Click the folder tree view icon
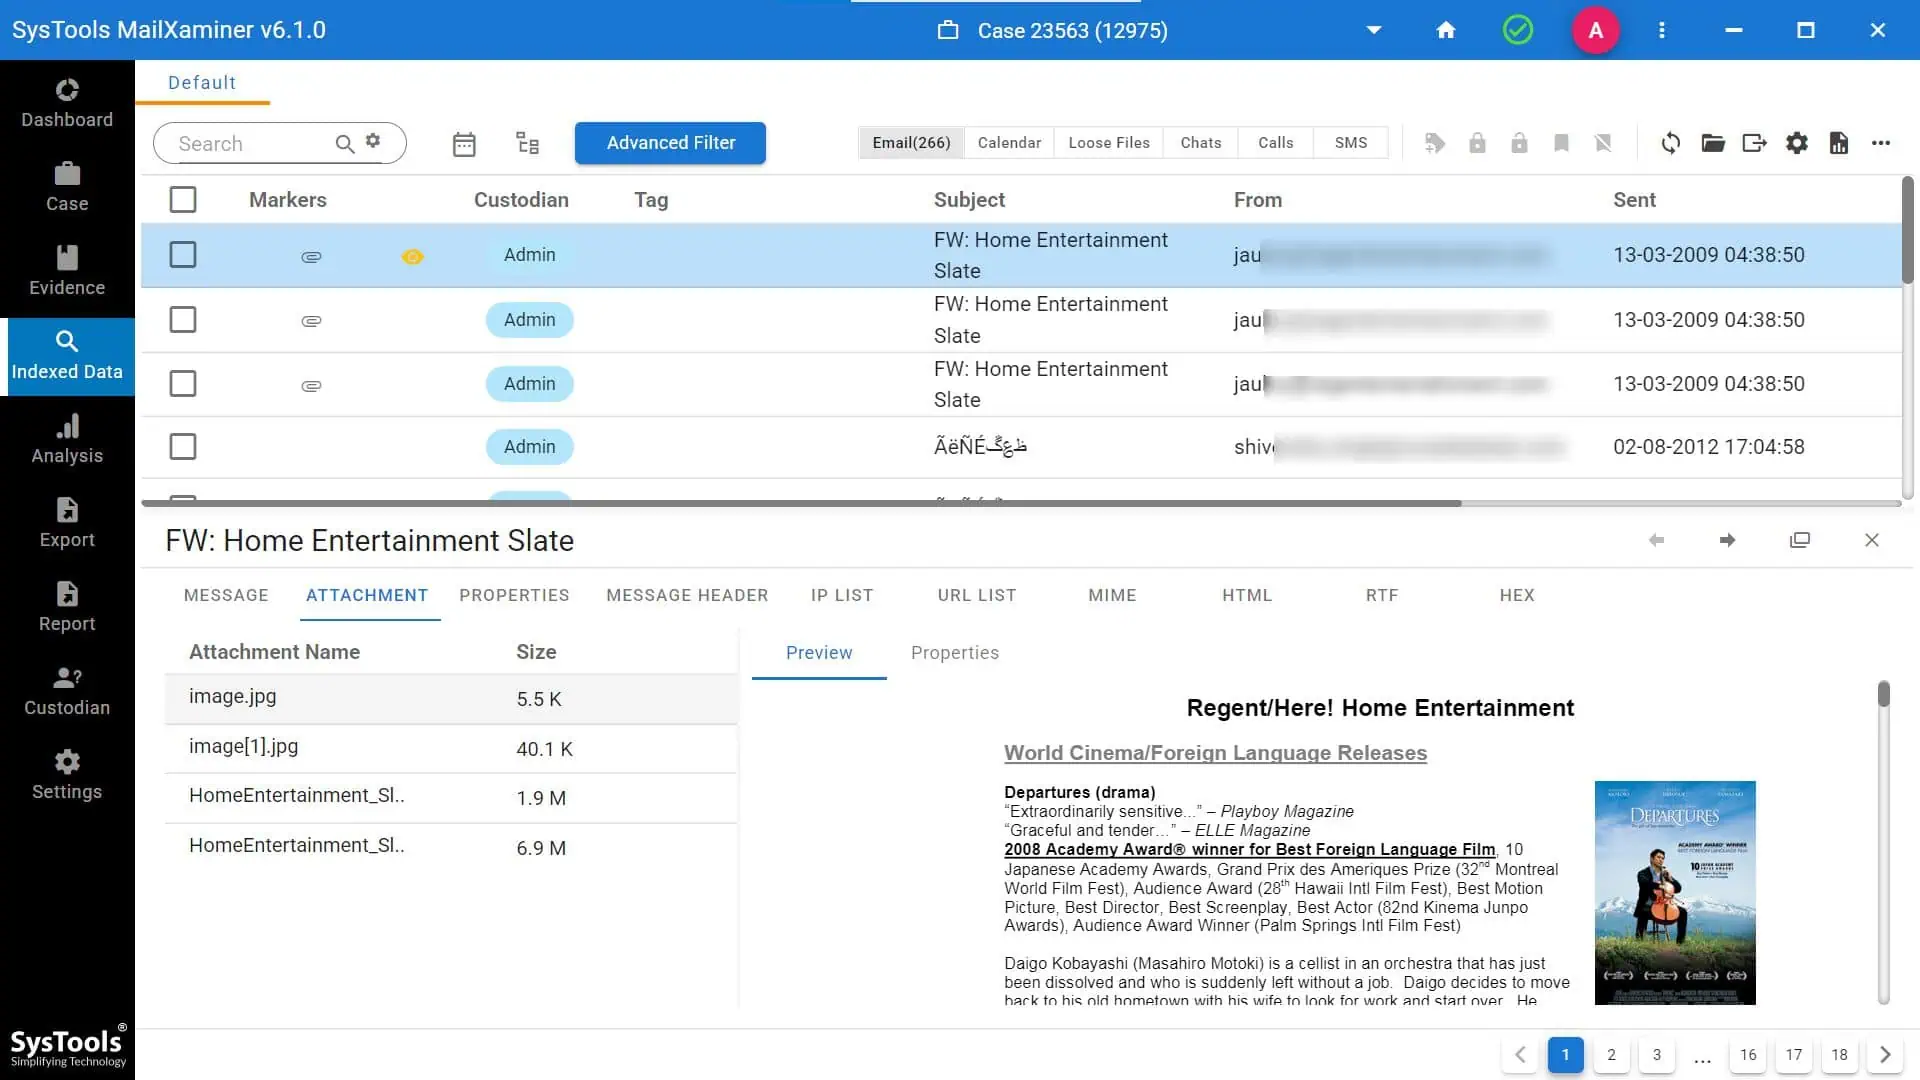Viewport: 1920px width, 1080px height. [527, 143]
